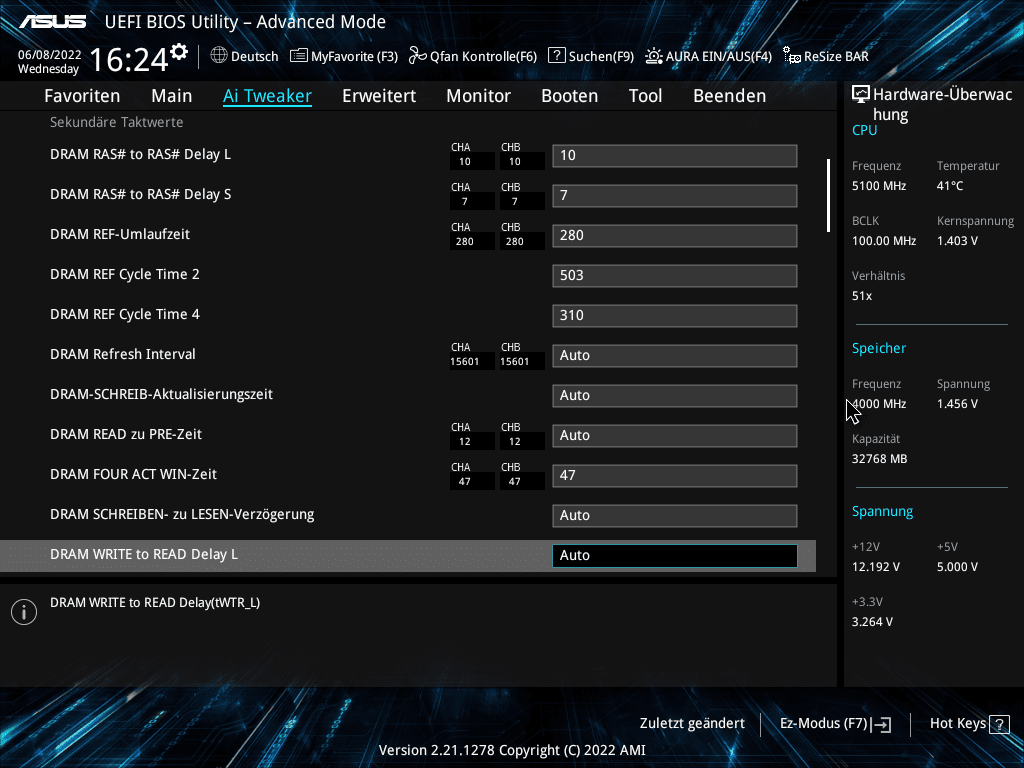Click the CPU Temperatur 41°C value

[950, 186]
